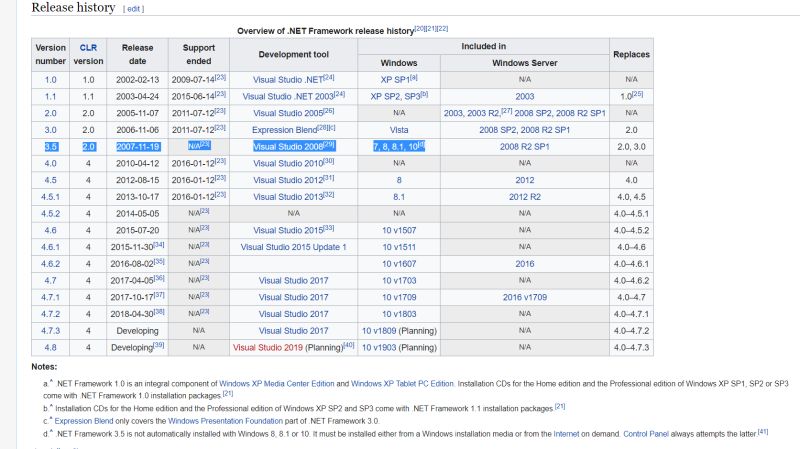
Task: Open the Visual Studio 2015 link
Action: coord(288,231)
